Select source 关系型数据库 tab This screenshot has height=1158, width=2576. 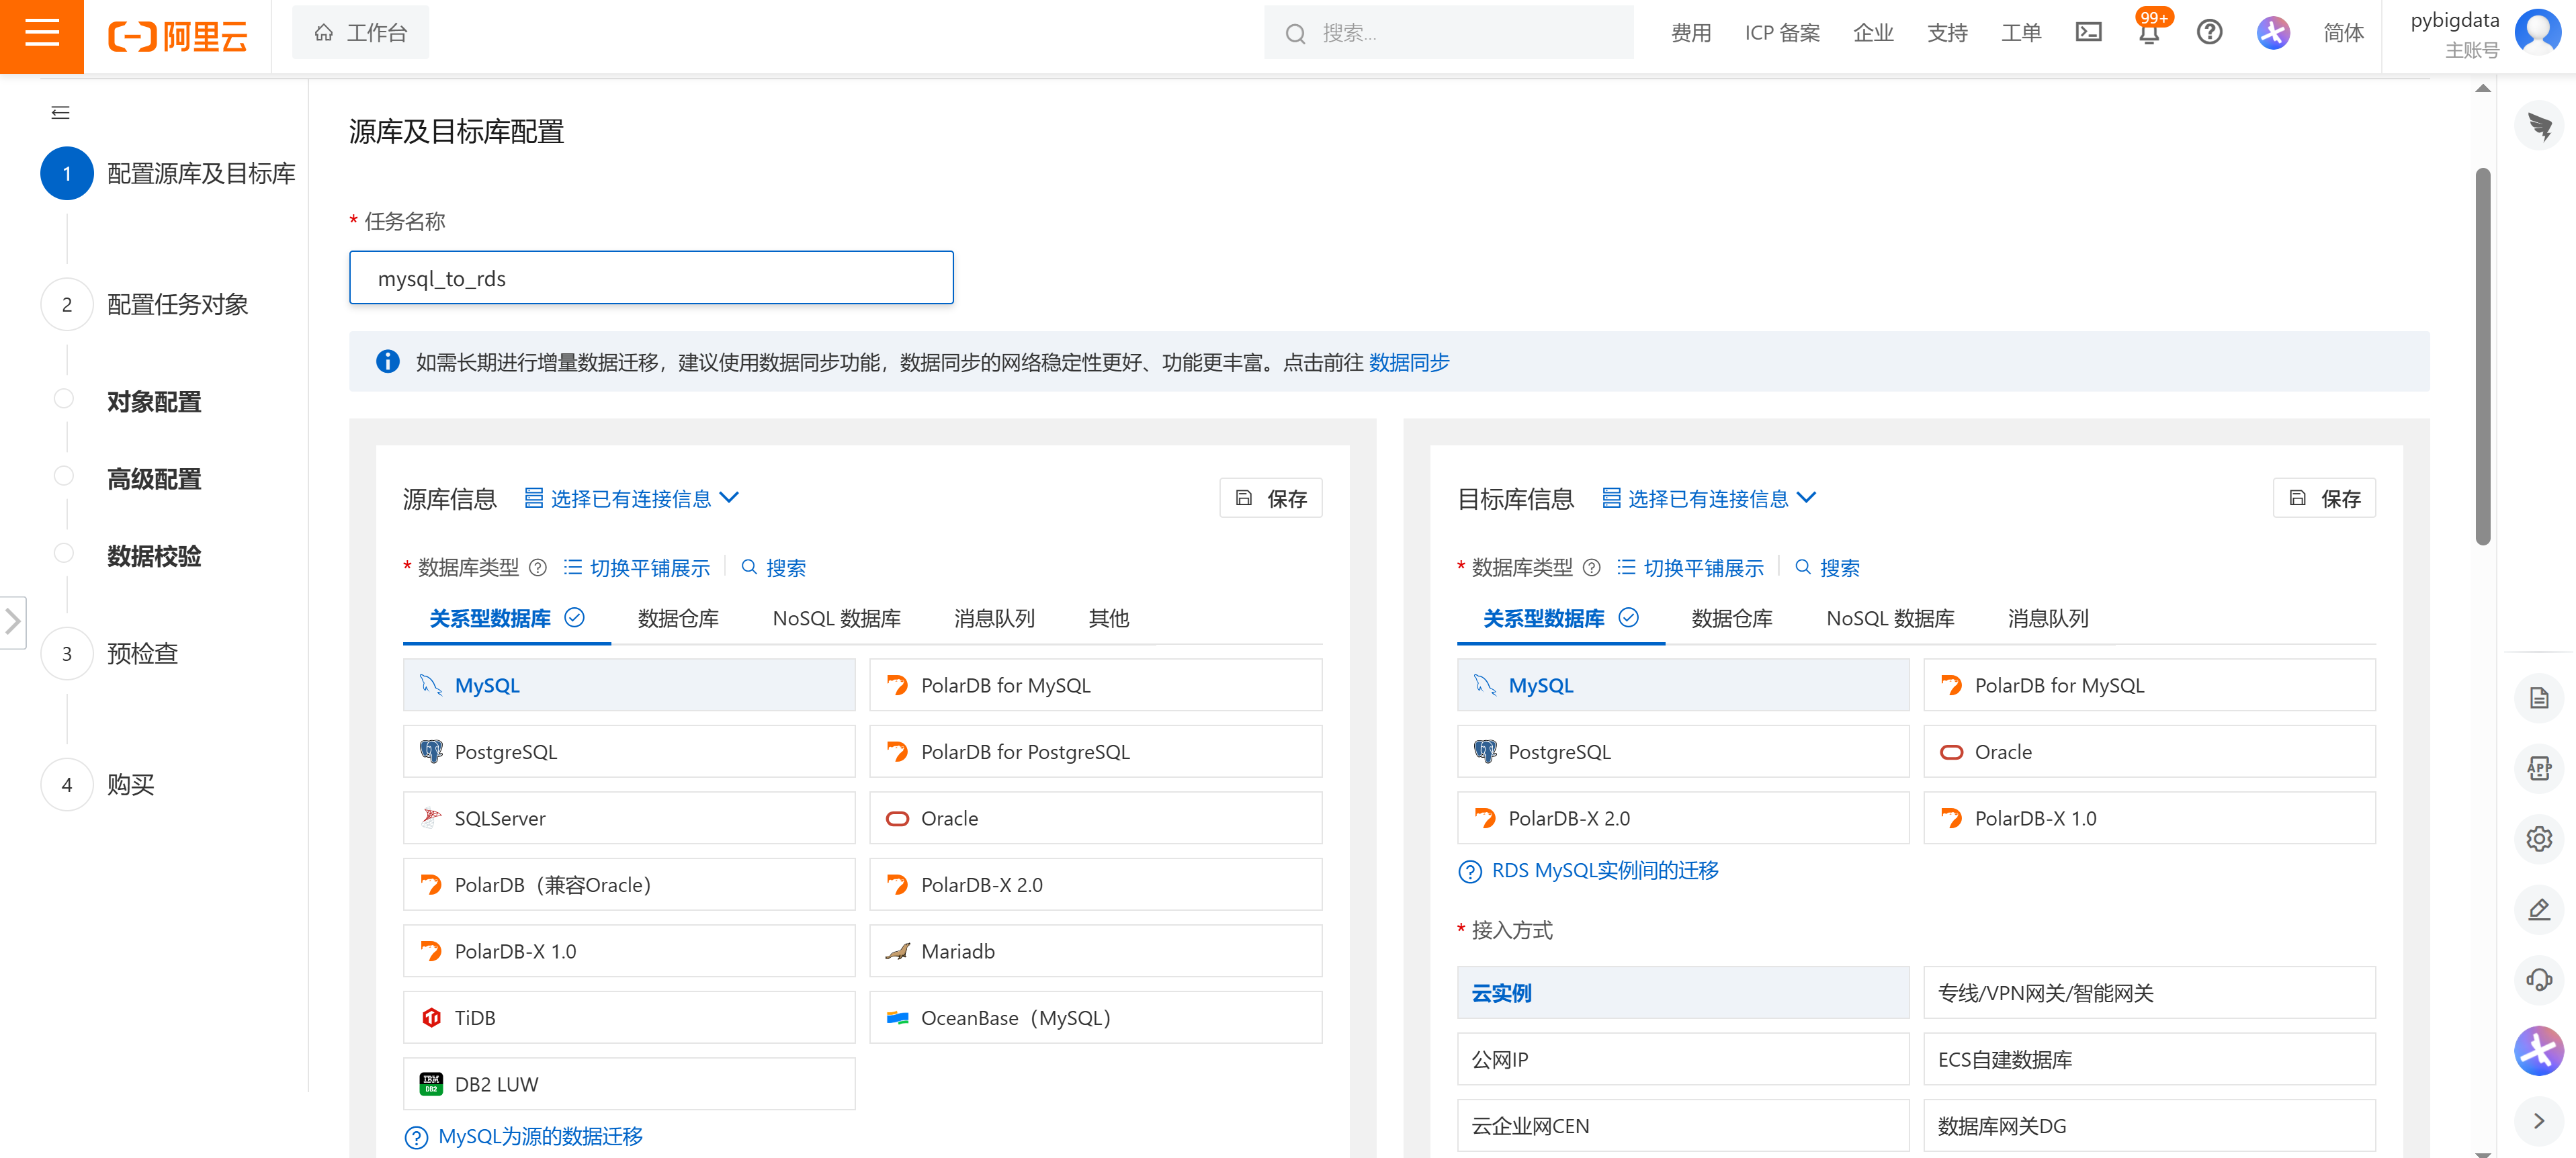[x=507, y=619]
